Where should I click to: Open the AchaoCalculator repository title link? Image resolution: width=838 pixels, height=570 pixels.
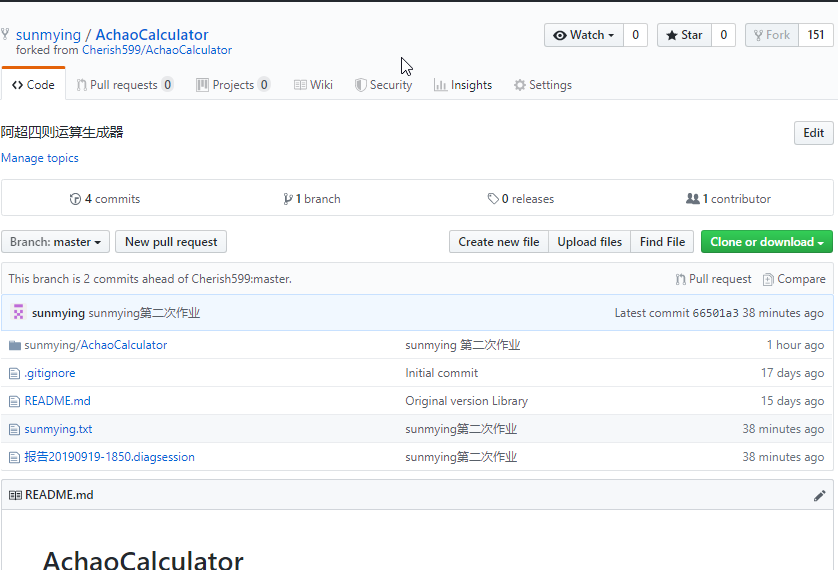(152, 35)
